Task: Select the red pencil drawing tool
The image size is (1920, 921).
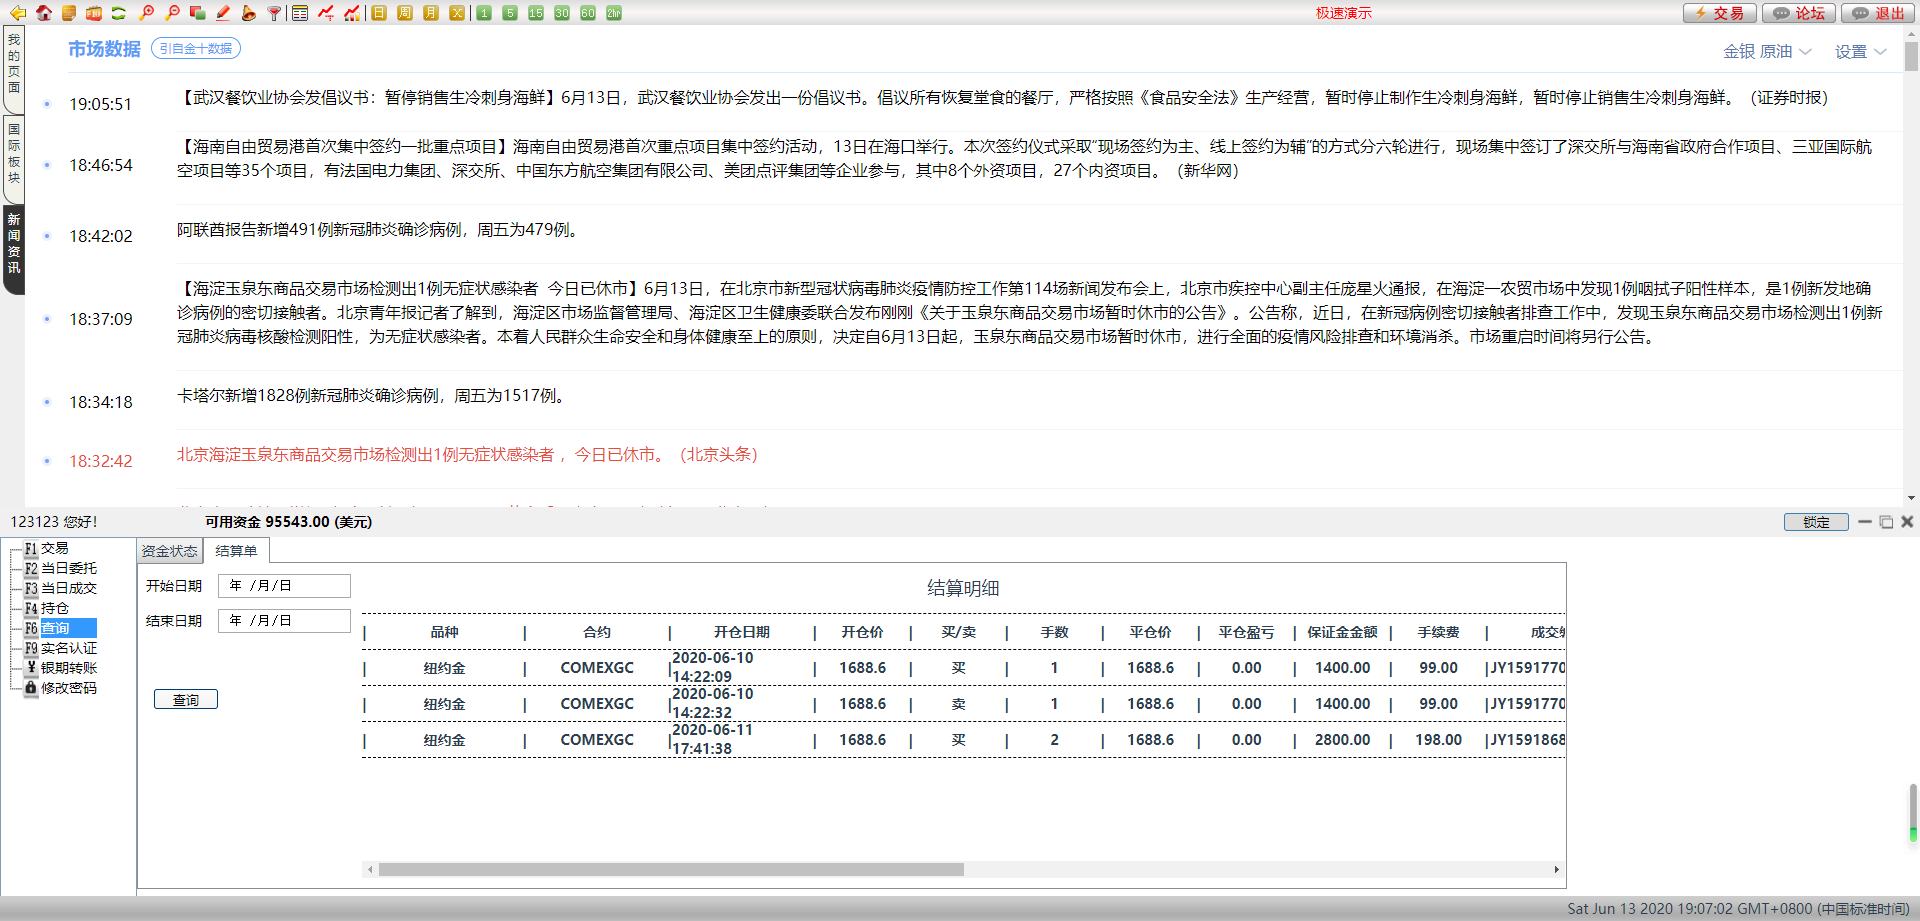Action: [223, 13]
